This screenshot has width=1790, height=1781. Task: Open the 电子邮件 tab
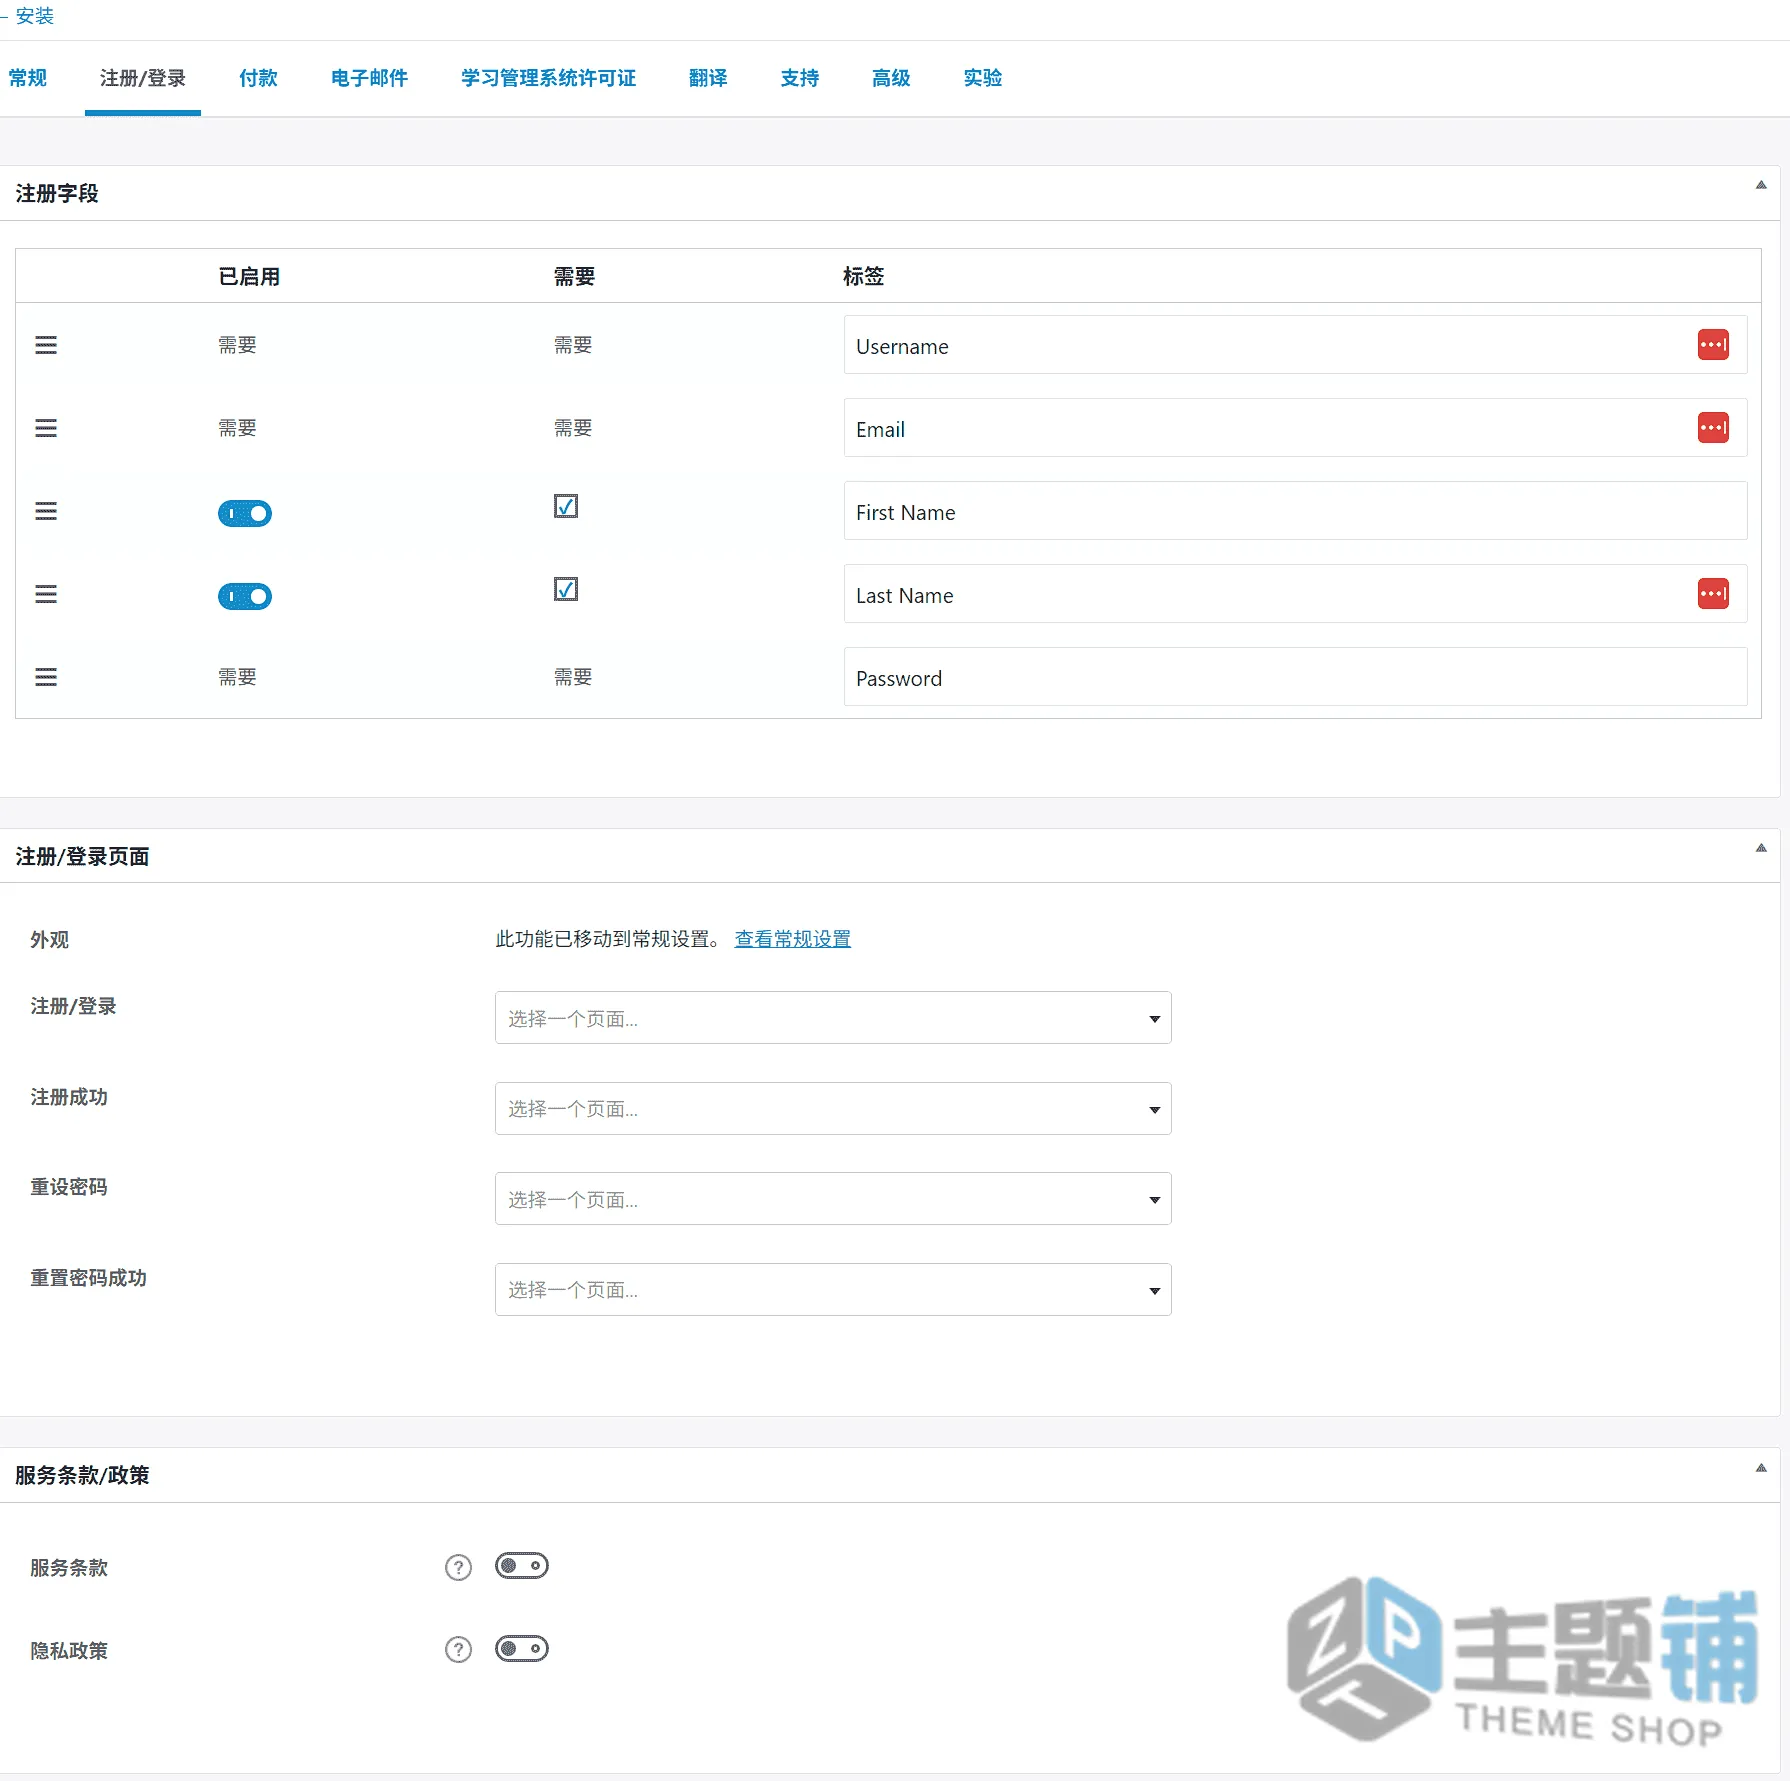click(x=369, y=78)
